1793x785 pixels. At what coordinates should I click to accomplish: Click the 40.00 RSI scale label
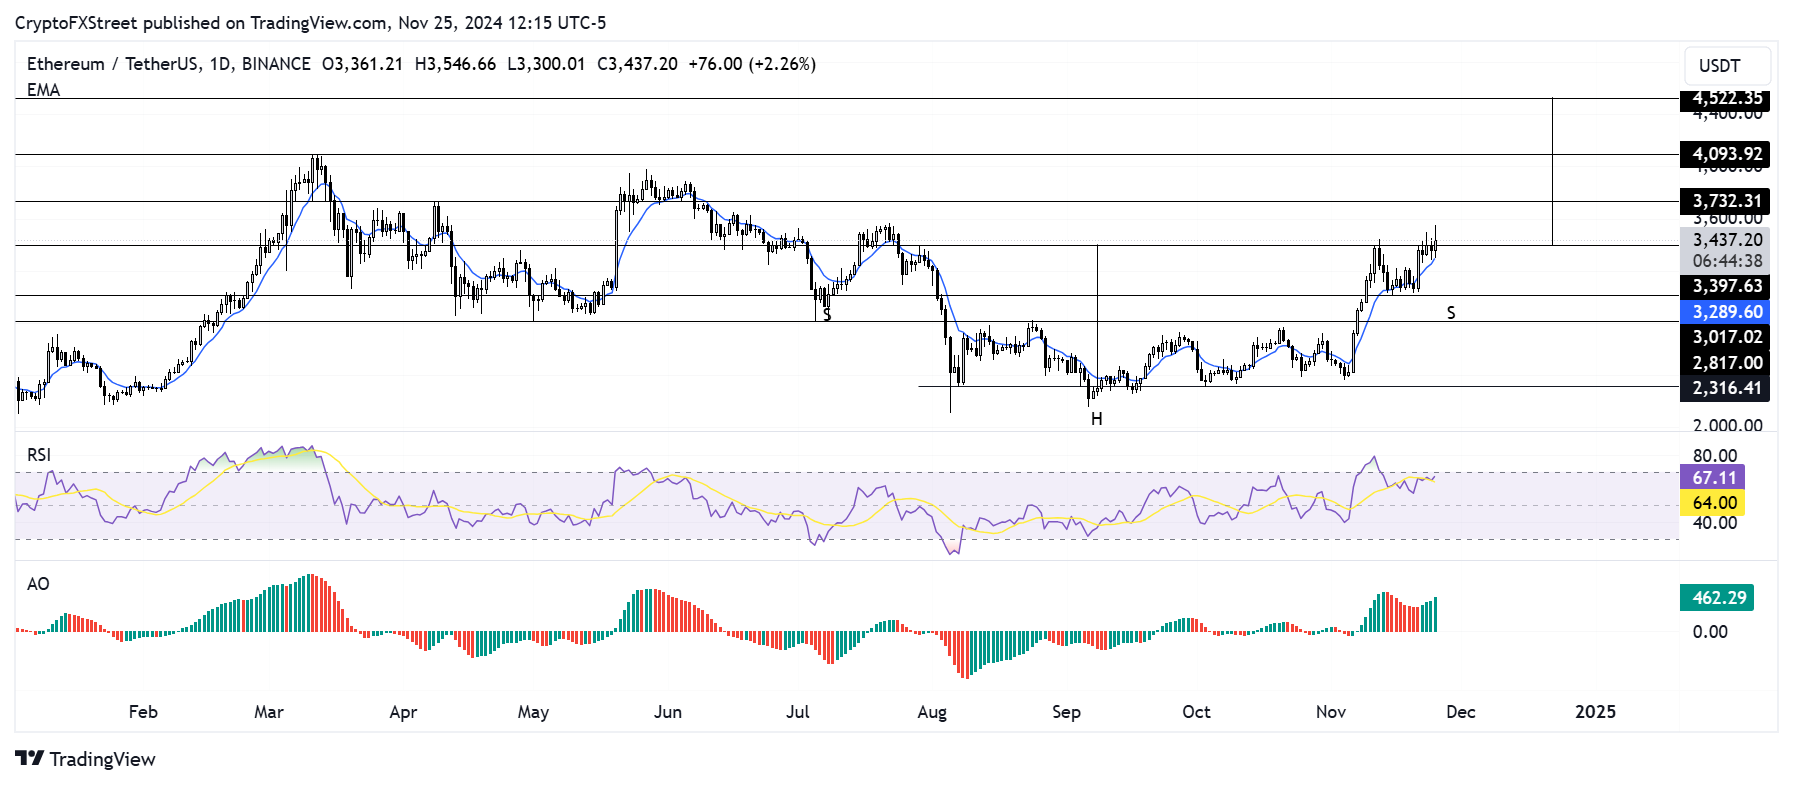(1714, 523)
